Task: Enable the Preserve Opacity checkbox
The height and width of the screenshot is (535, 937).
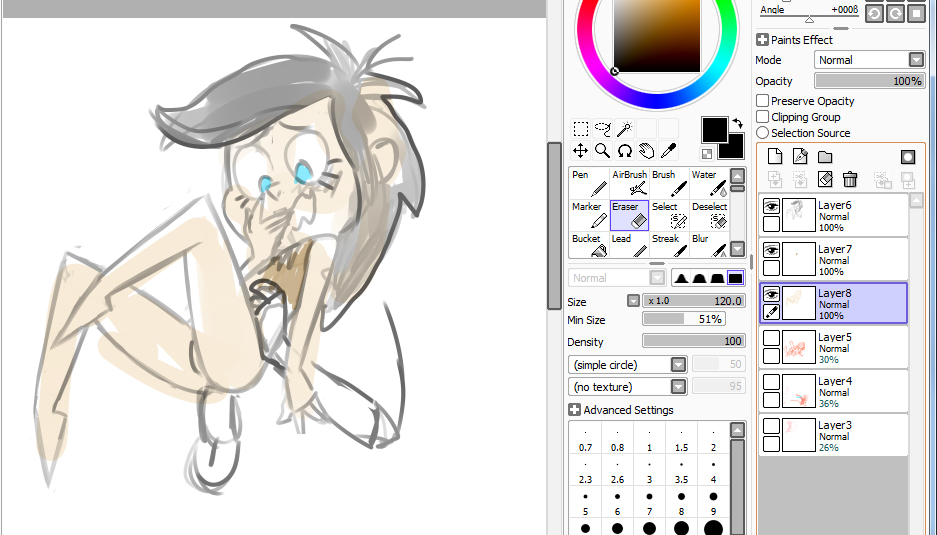Action: (x=763, y=101)
